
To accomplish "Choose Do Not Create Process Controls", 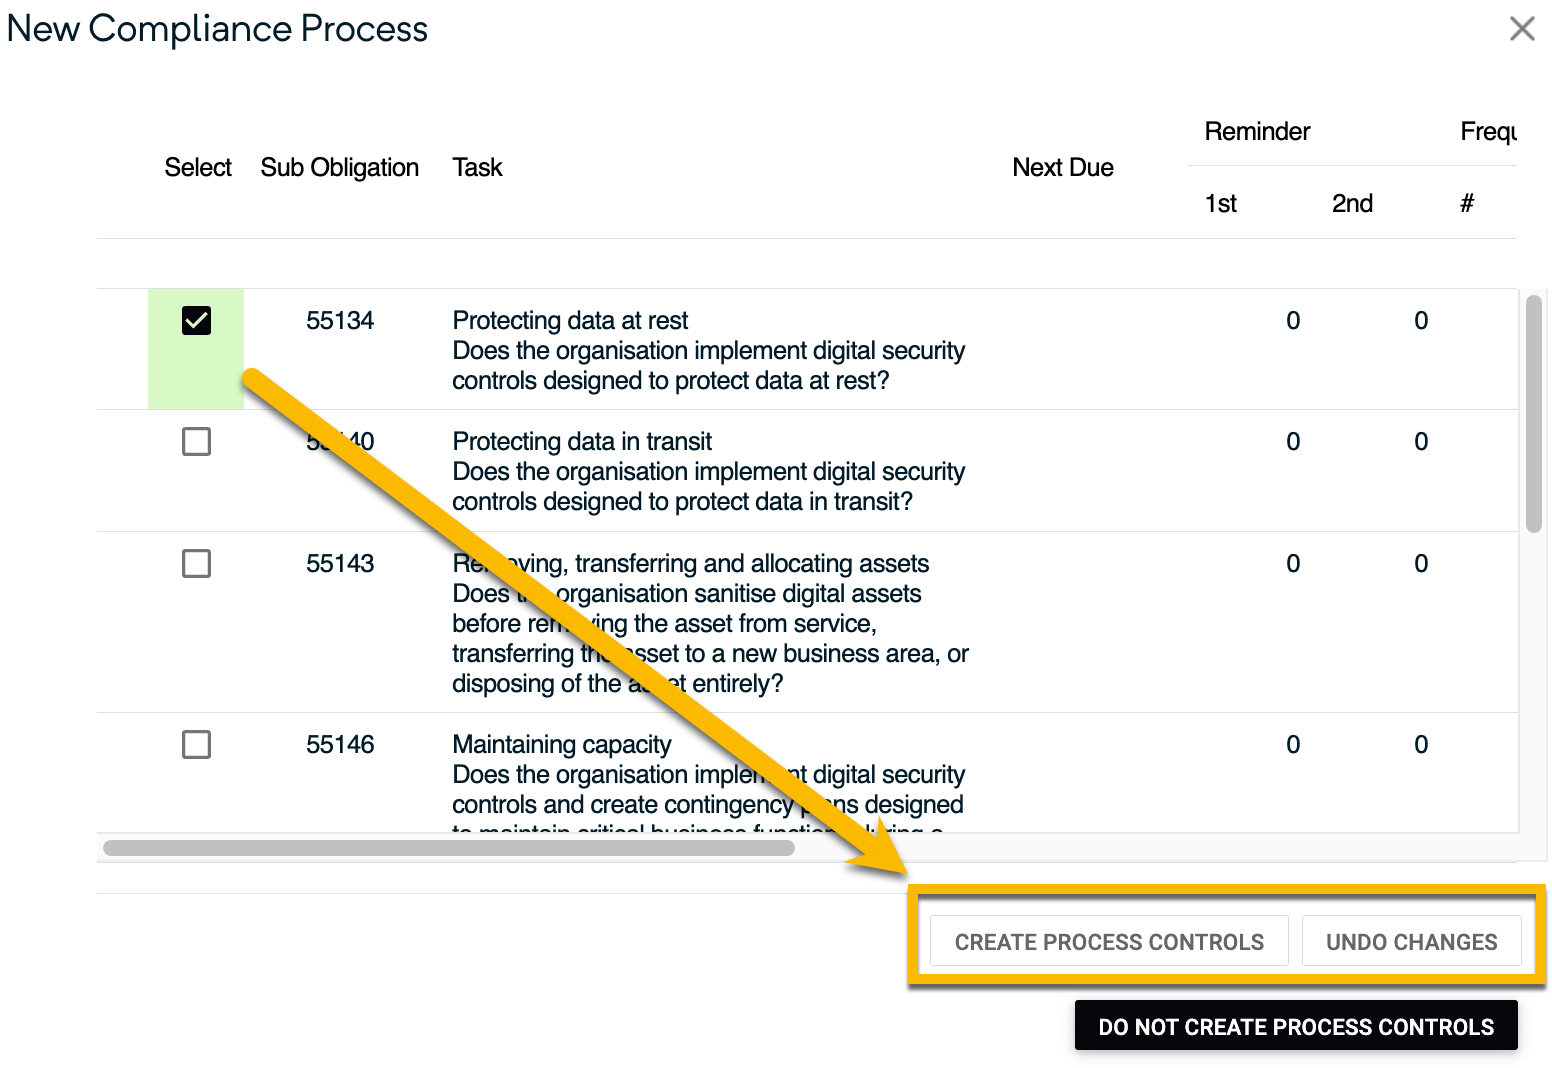I will [x=1295, y=1026].
